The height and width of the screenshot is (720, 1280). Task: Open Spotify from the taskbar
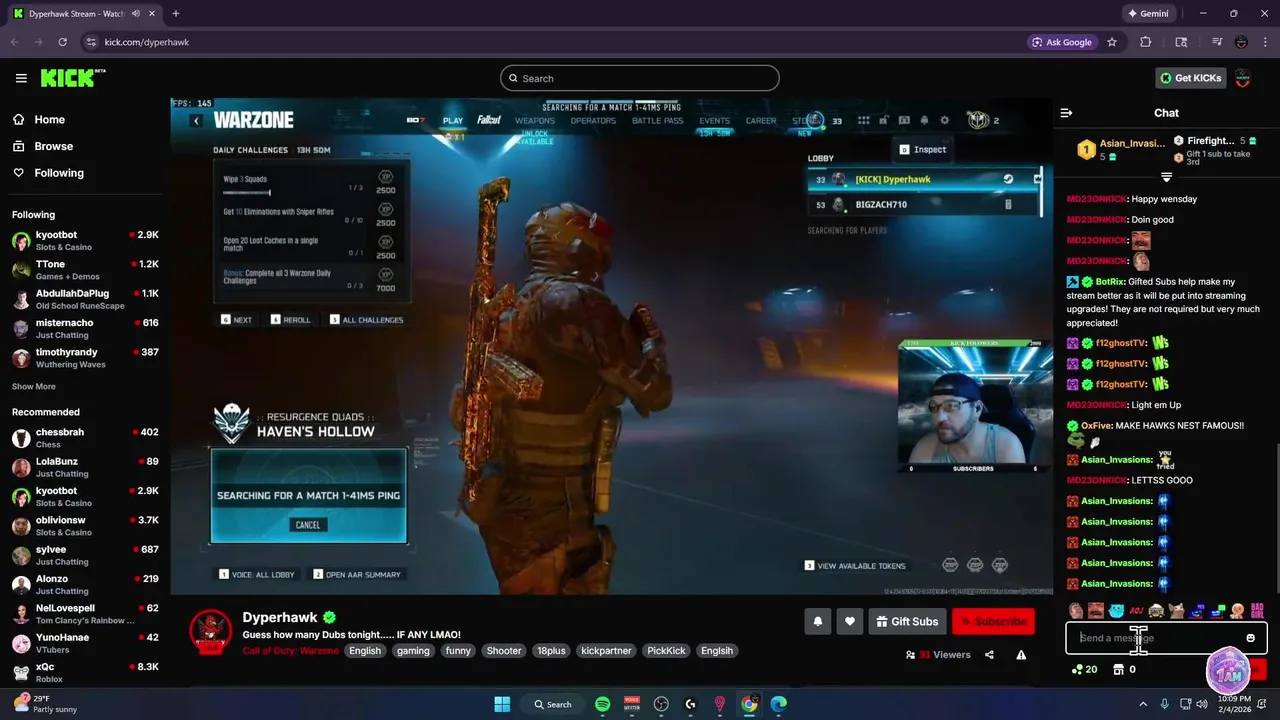[602, 704]
